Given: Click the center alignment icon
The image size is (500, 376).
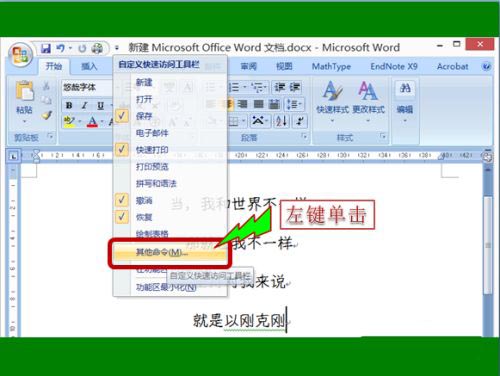Looking at the screenshot, I should (x=229, y=104).
